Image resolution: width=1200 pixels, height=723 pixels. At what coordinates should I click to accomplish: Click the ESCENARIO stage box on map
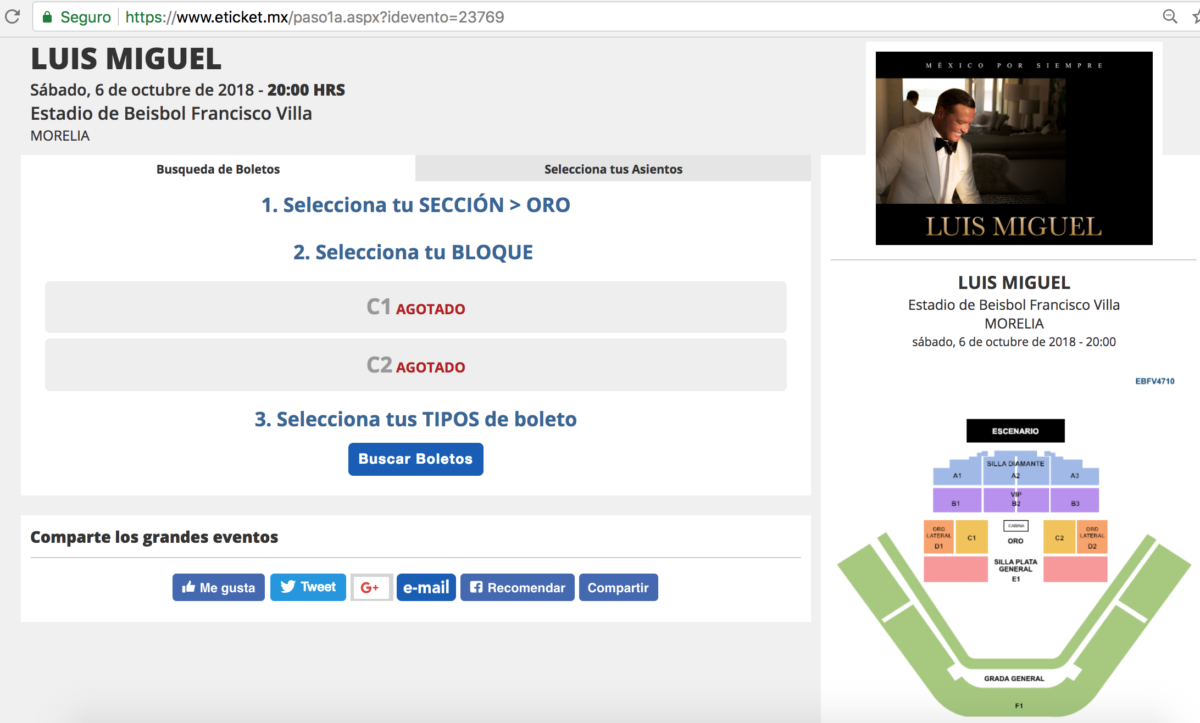[1015, 431]
